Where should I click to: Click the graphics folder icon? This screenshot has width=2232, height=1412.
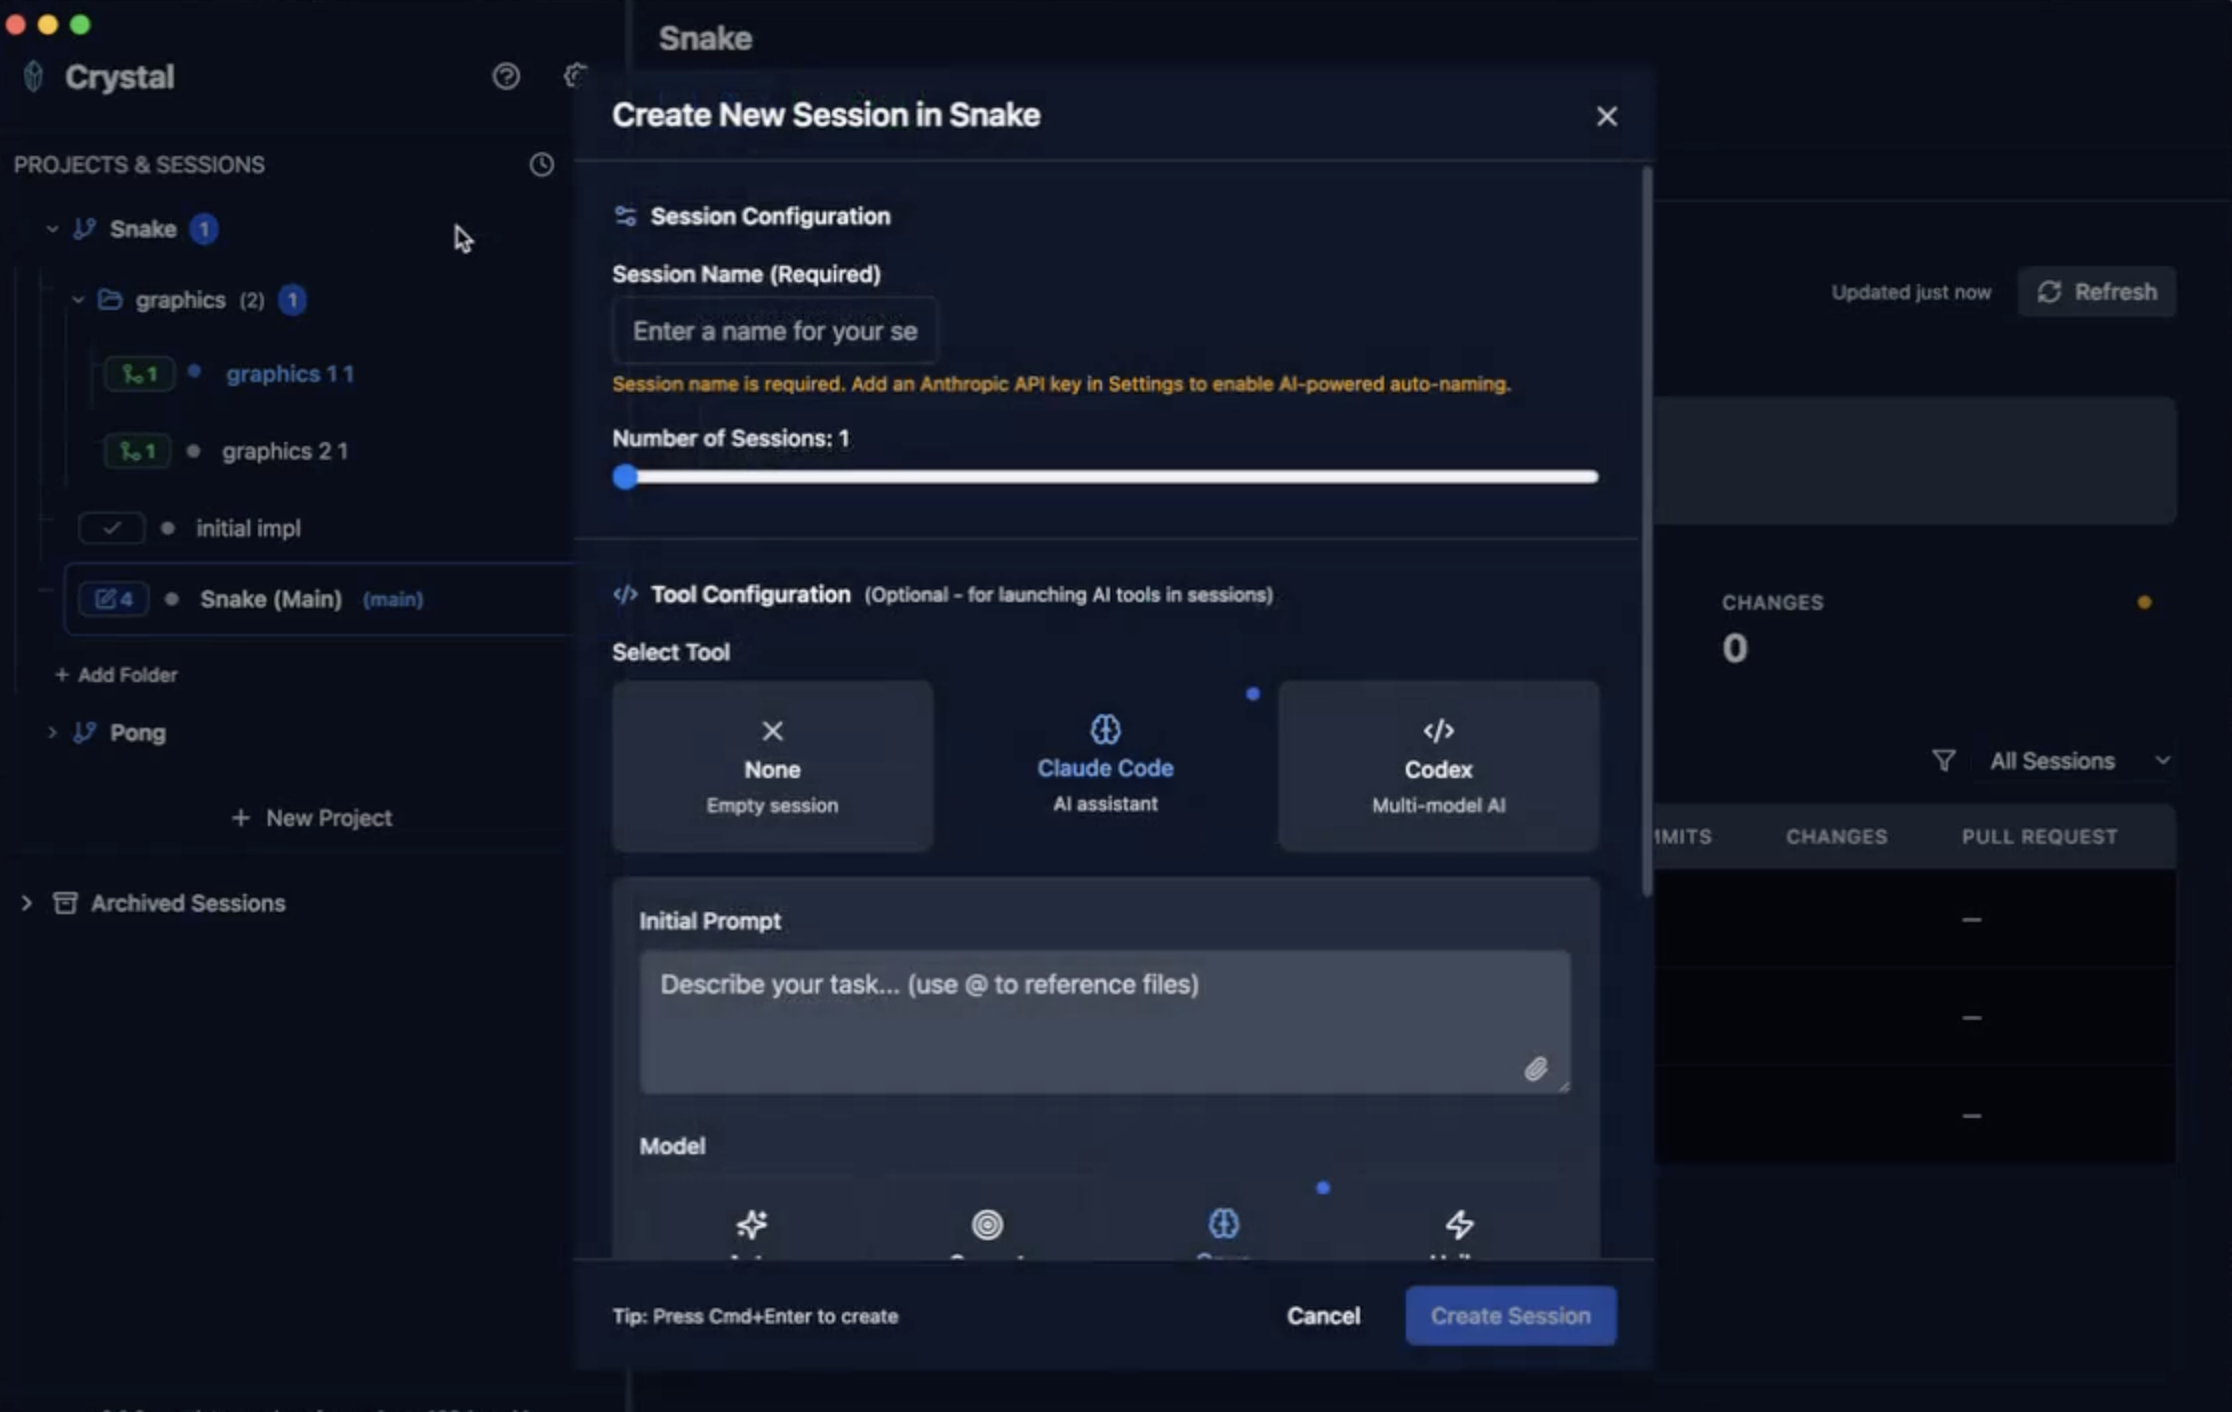[110, 300]
